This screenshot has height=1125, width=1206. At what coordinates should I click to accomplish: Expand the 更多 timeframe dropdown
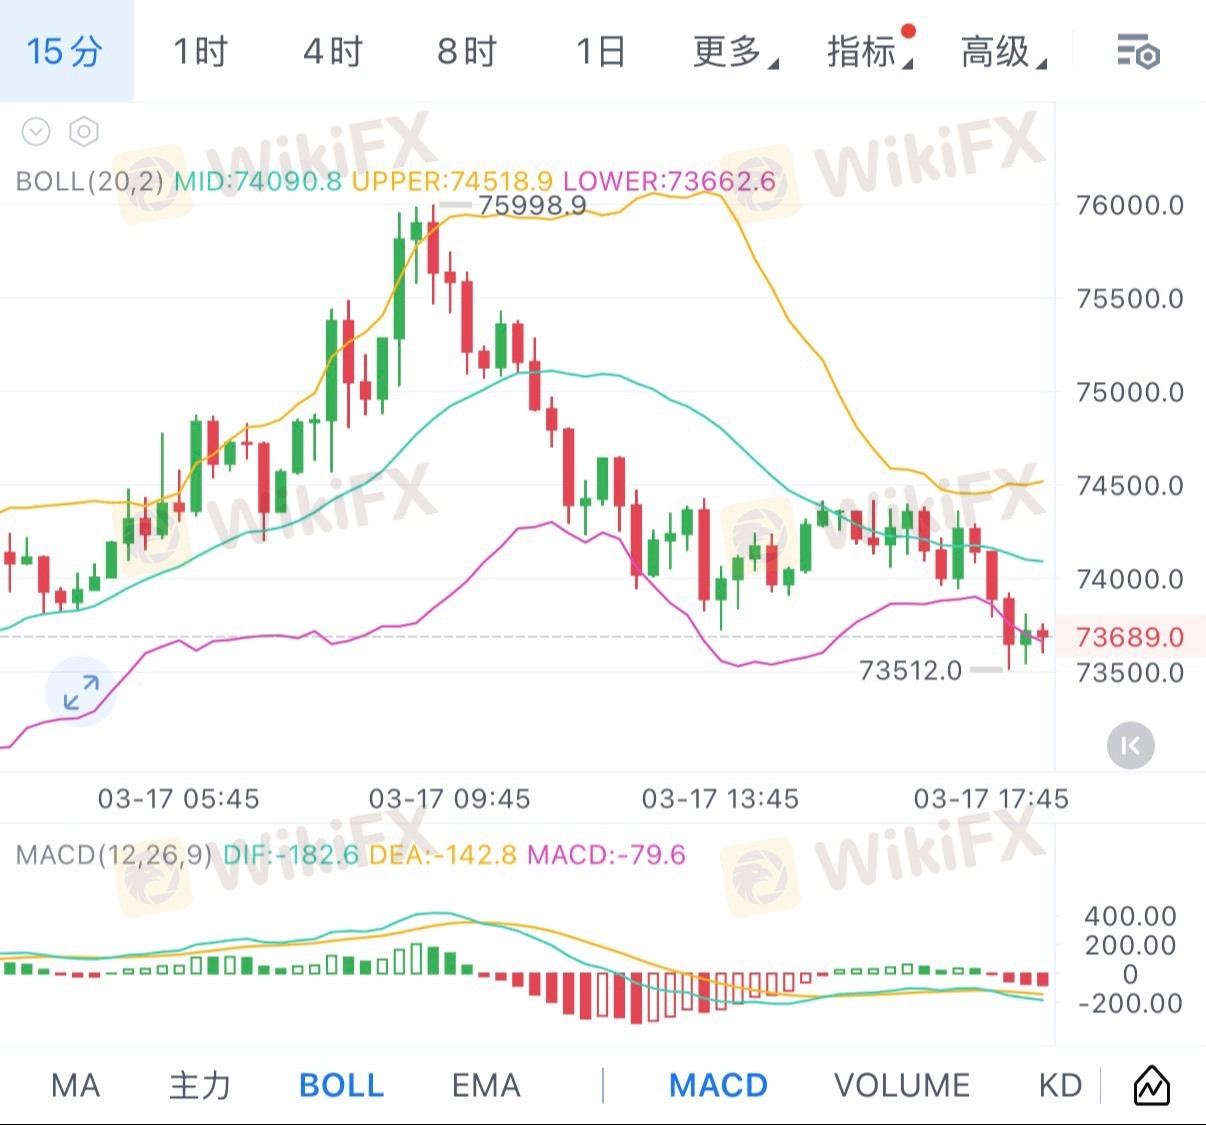coord(734,51)
